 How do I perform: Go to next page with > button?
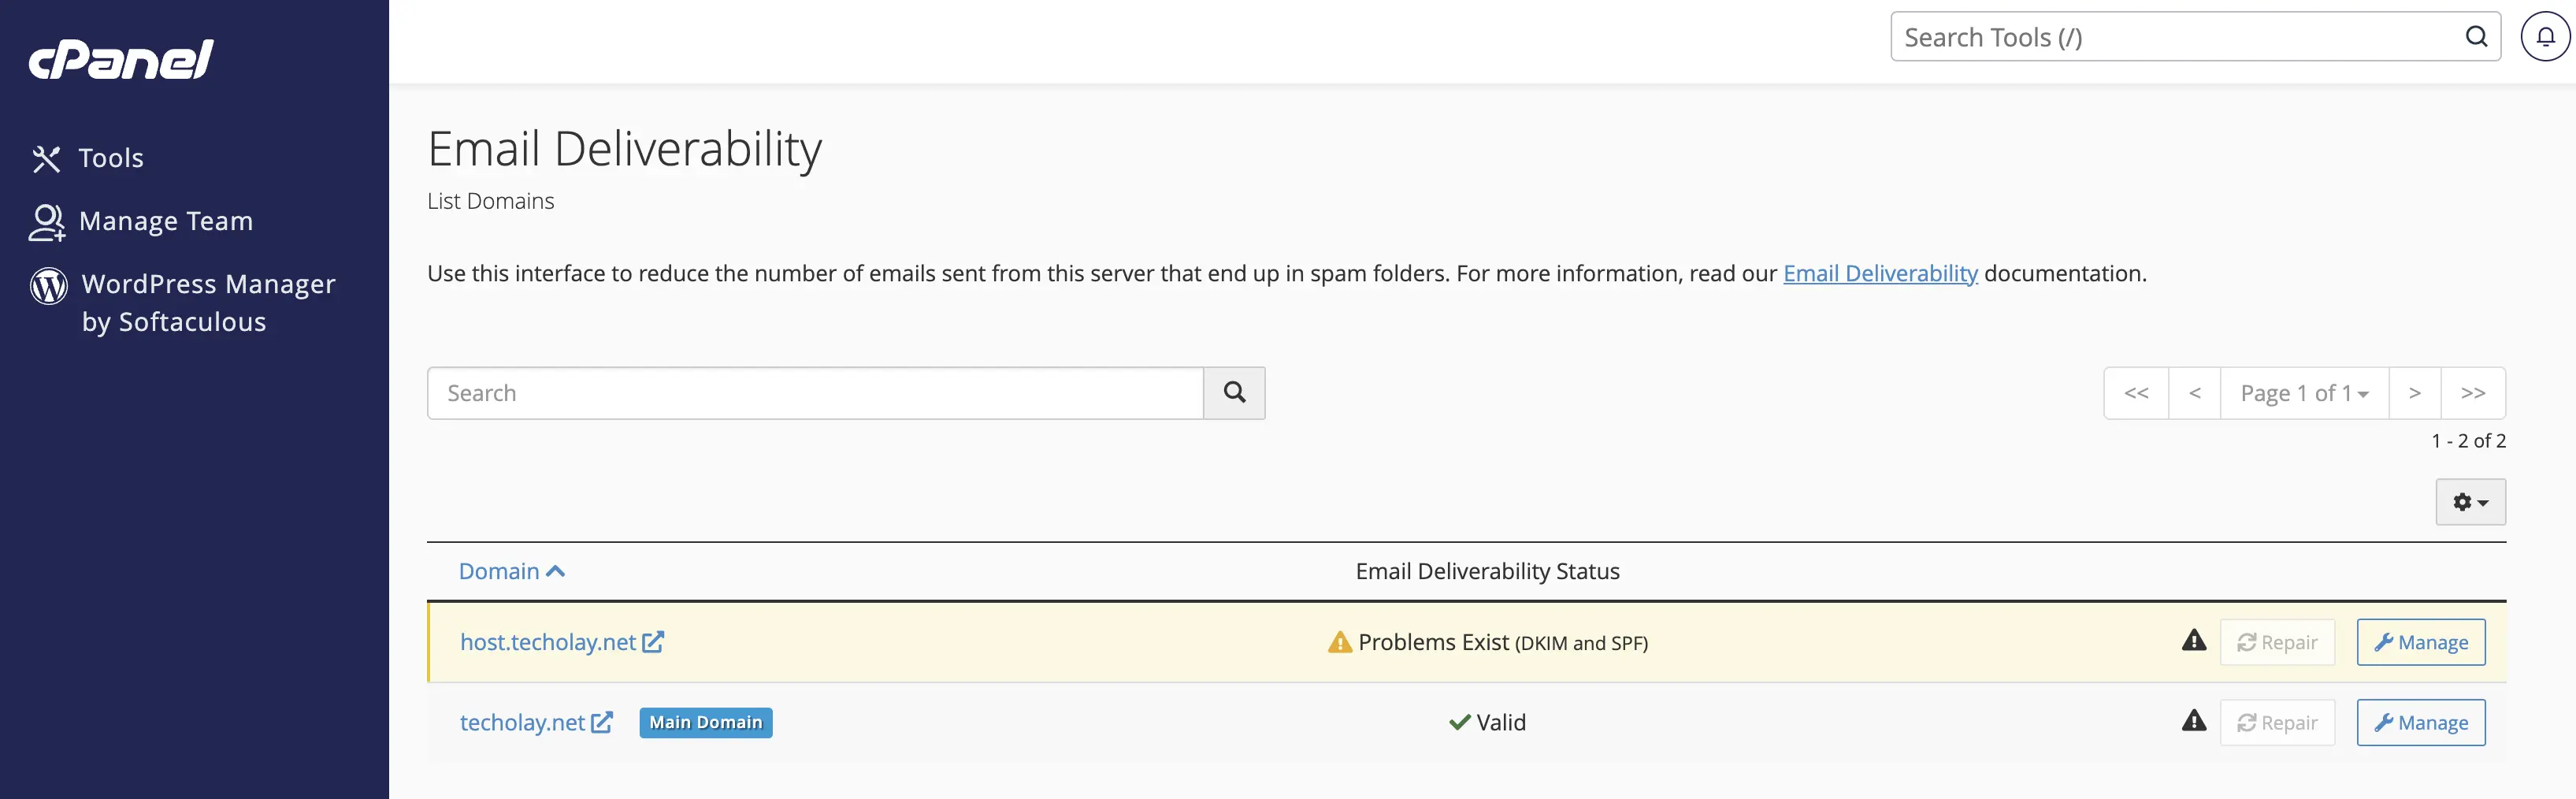(x=2414, y=393)
